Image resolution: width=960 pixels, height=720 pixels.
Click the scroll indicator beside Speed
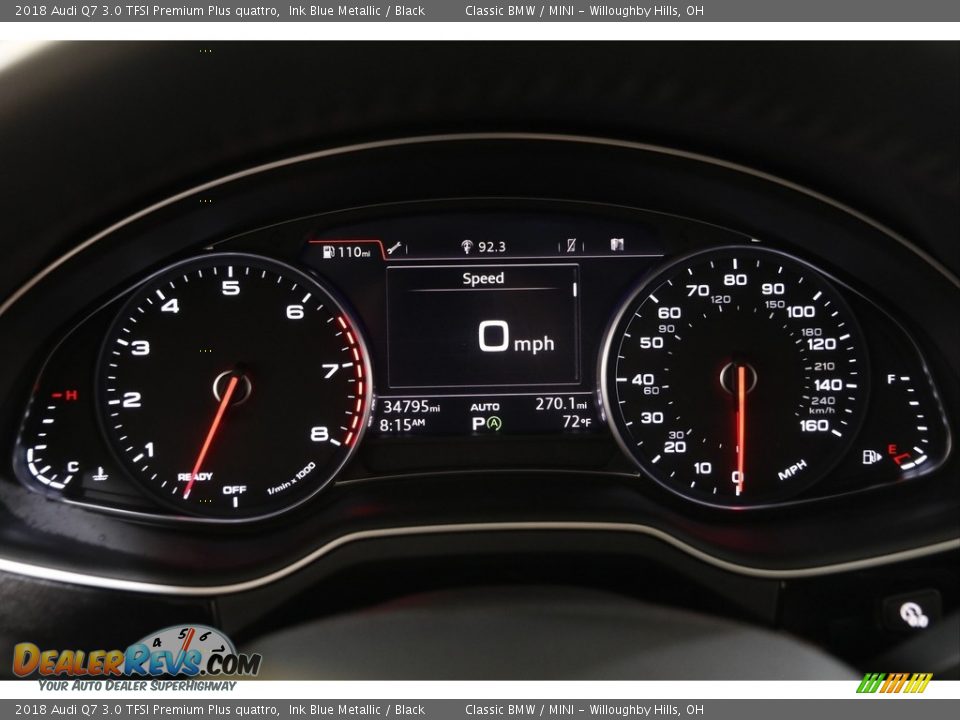coord(574,290)
